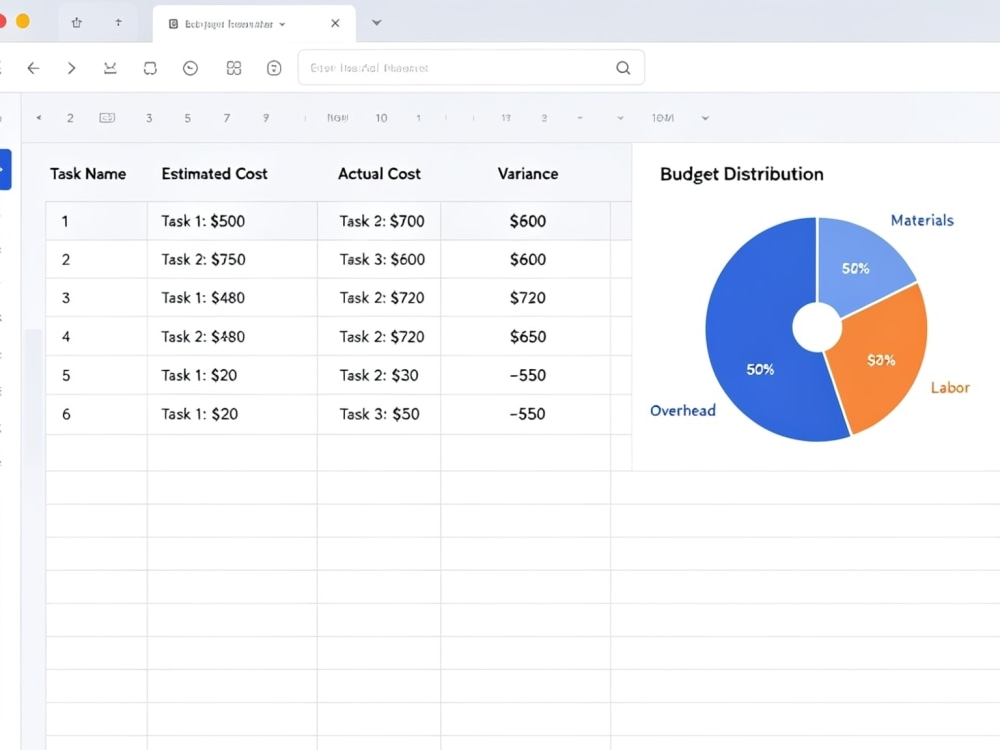Click the Task Name column header

pos(88,173)
